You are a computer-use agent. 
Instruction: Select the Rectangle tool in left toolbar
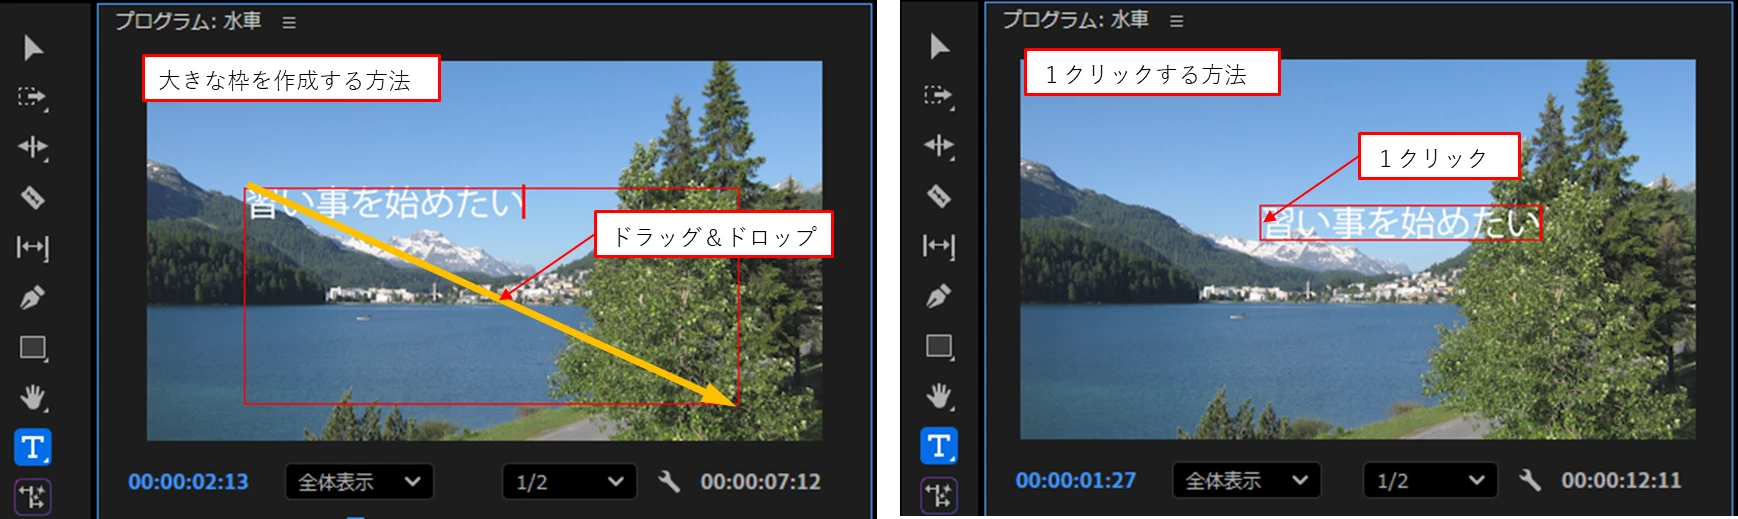(33, 348)
